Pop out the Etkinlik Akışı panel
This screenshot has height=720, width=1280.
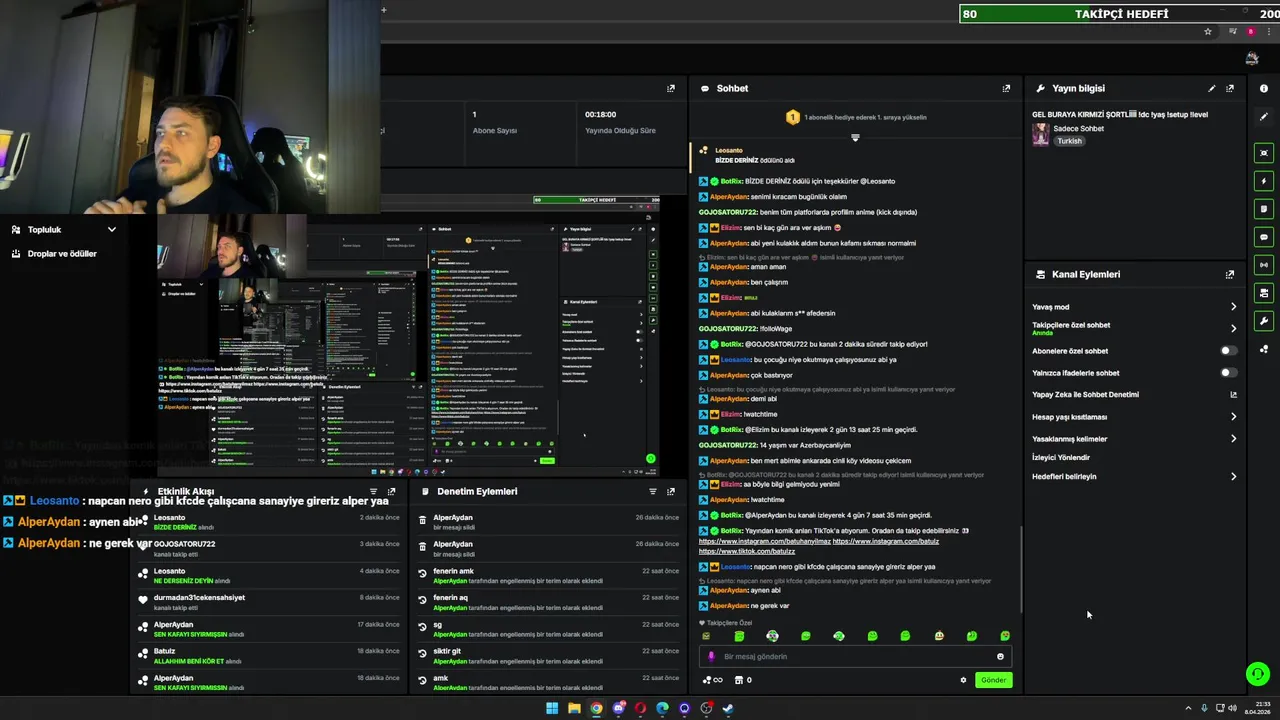[x=392, y=491]
